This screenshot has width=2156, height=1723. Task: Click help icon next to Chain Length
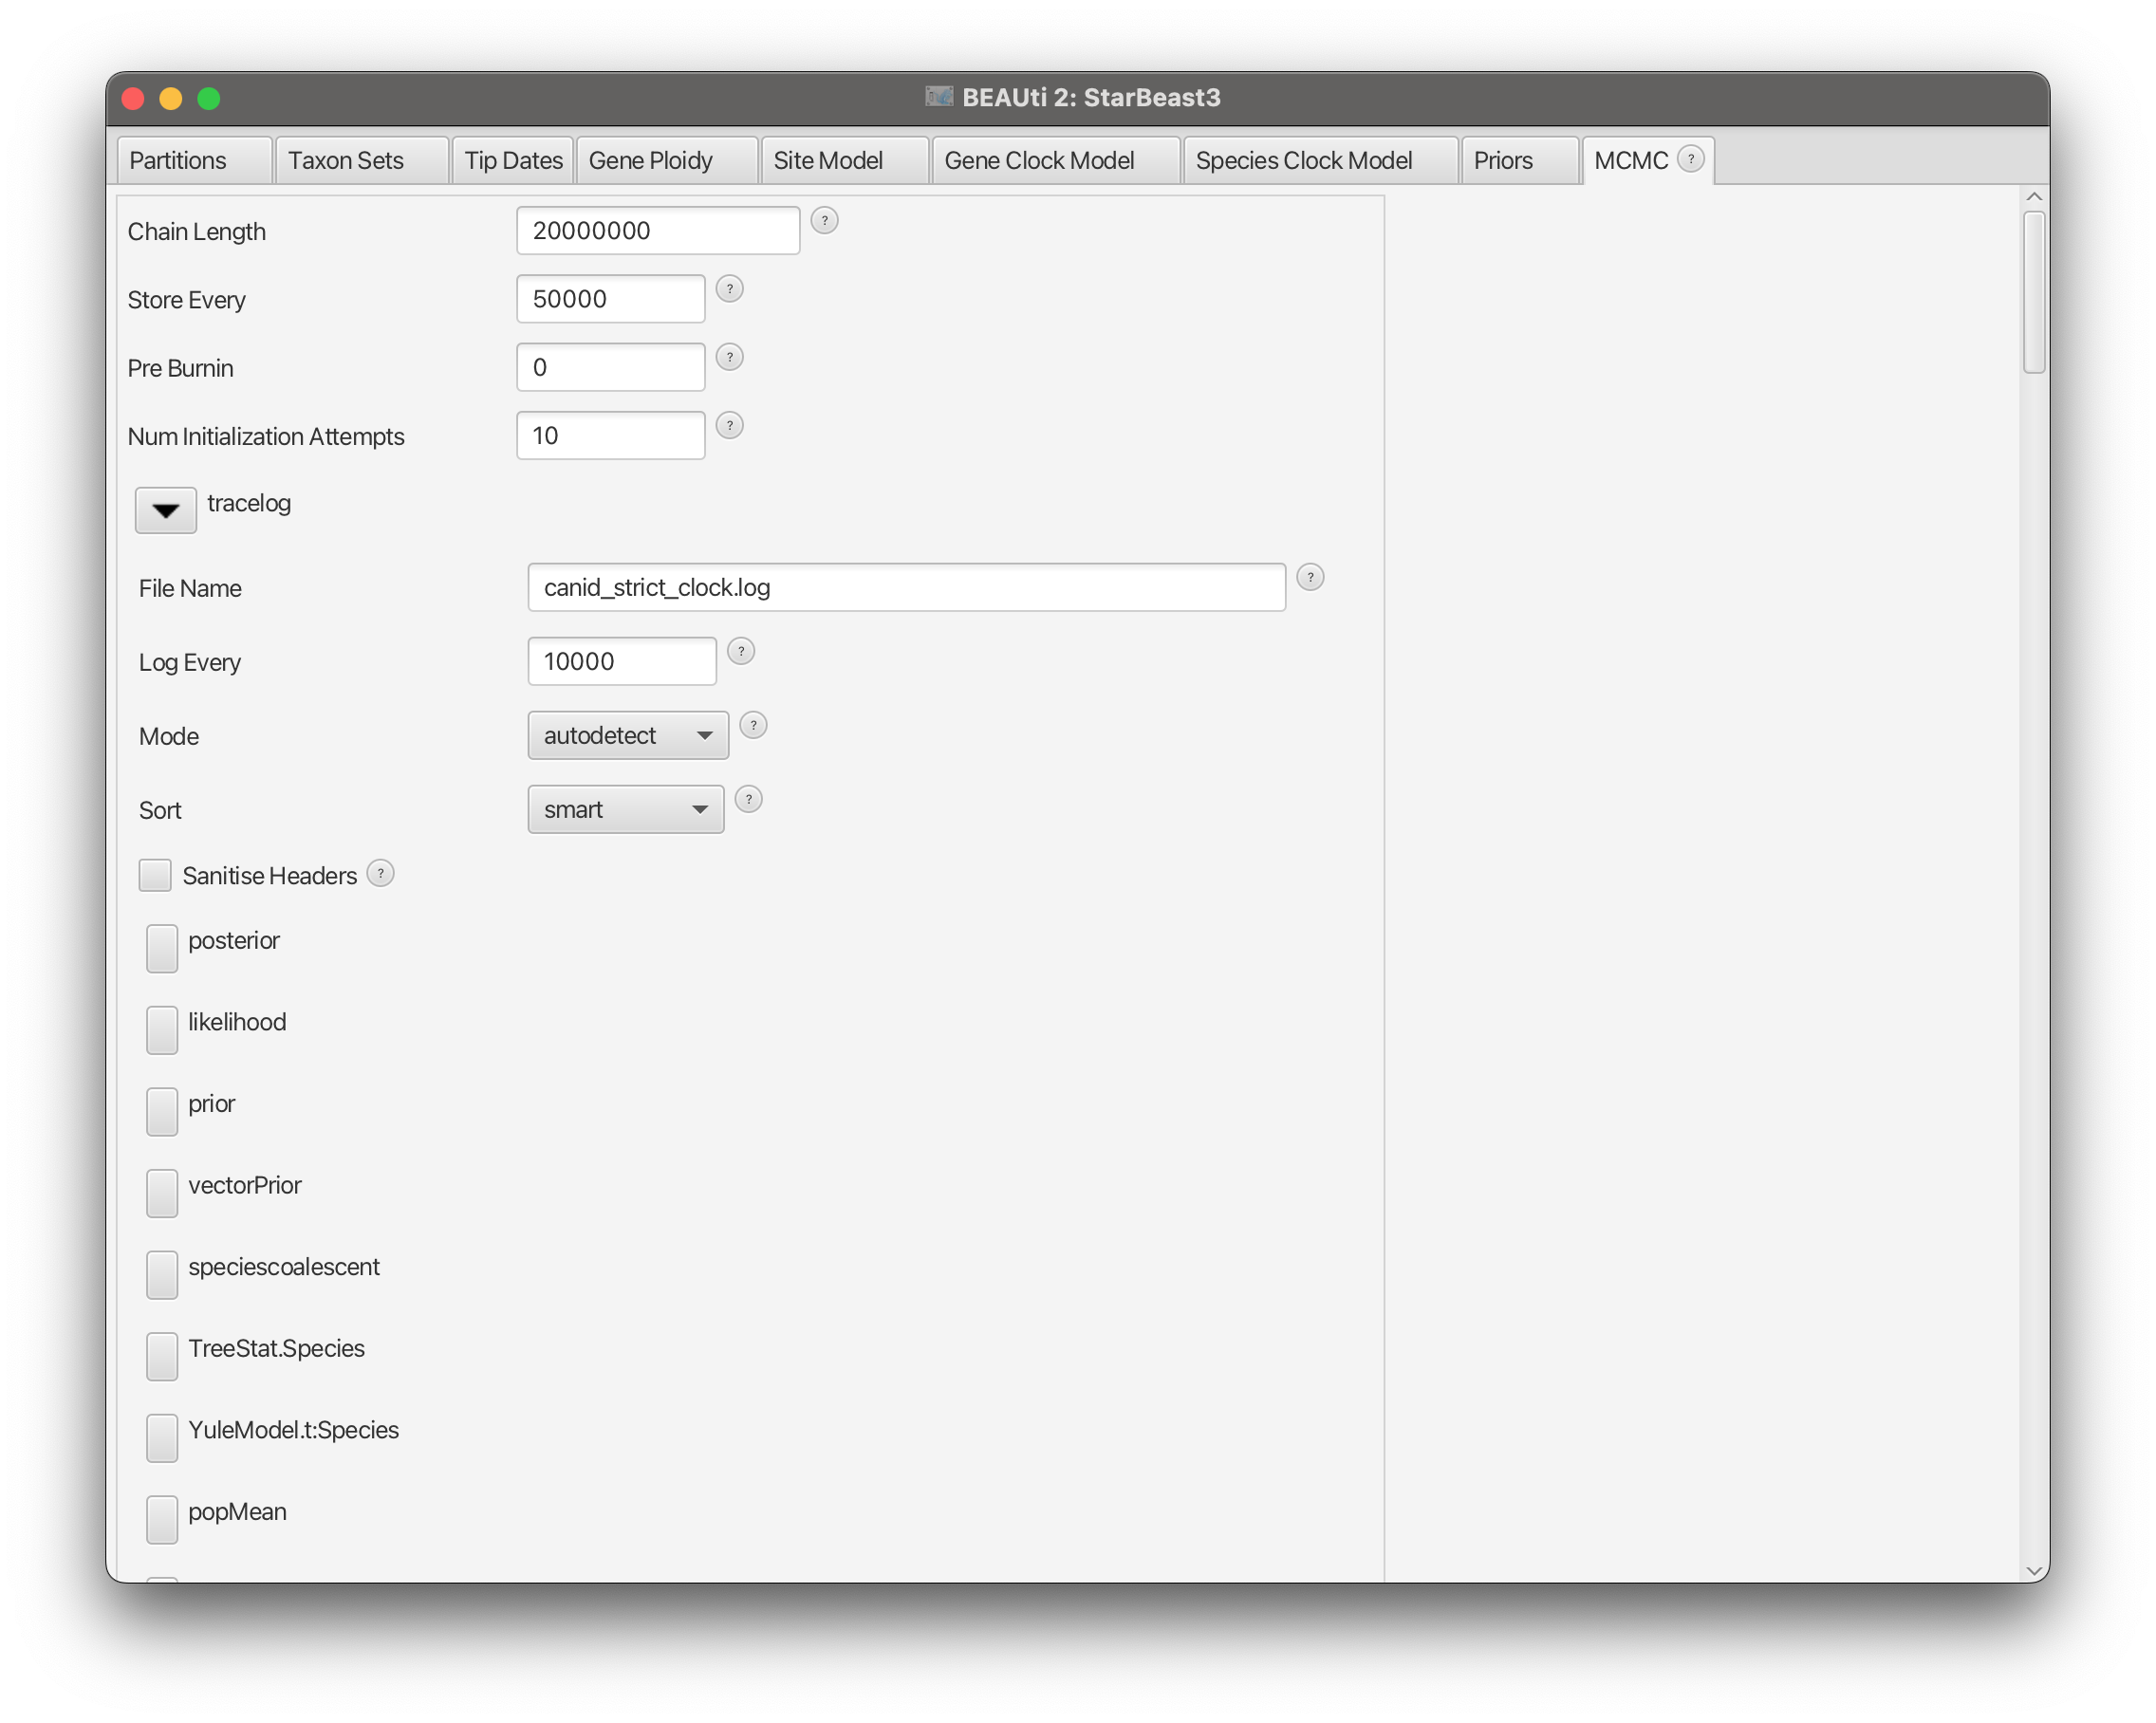click(x=824, y=220)
